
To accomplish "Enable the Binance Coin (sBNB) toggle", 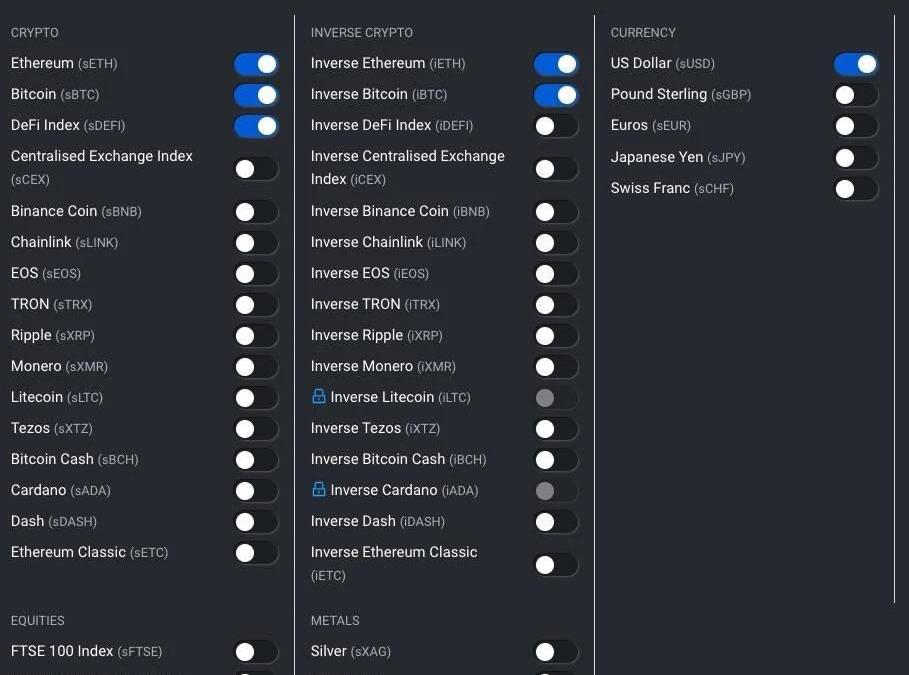I will (256, 212).
